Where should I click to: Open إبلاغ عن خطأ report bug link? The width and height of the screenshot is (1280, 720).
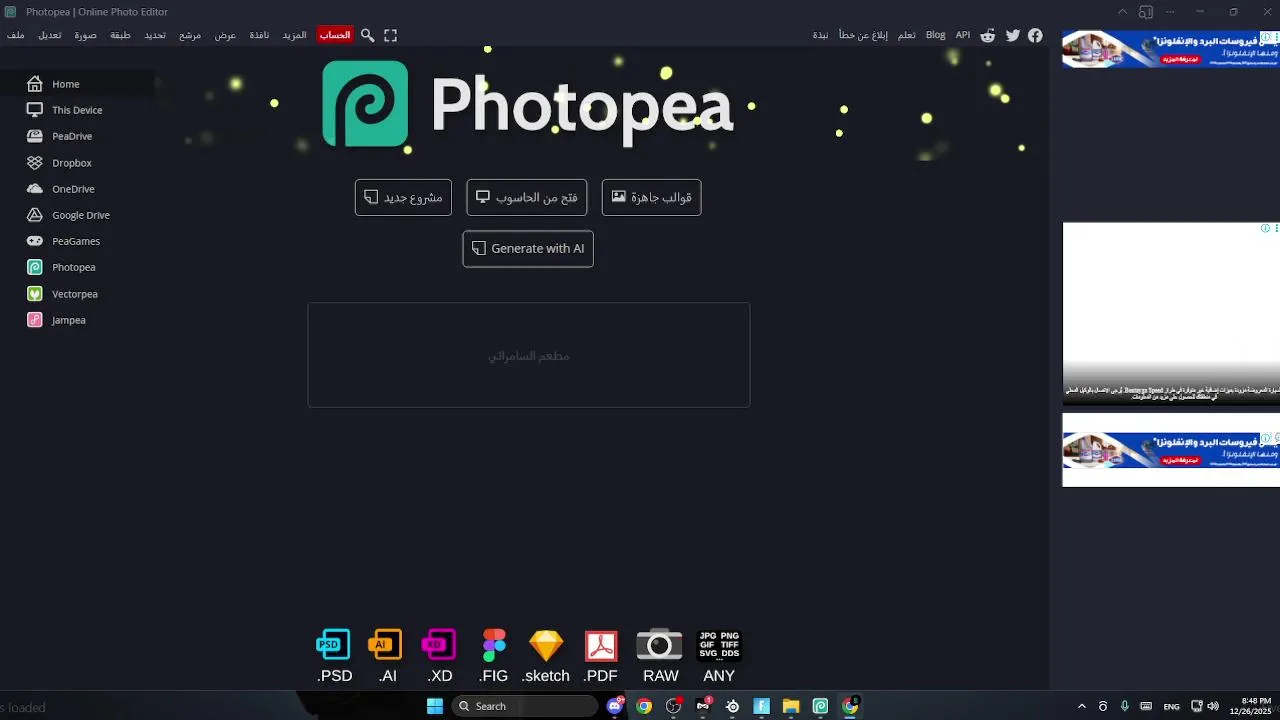pos(864,35)
